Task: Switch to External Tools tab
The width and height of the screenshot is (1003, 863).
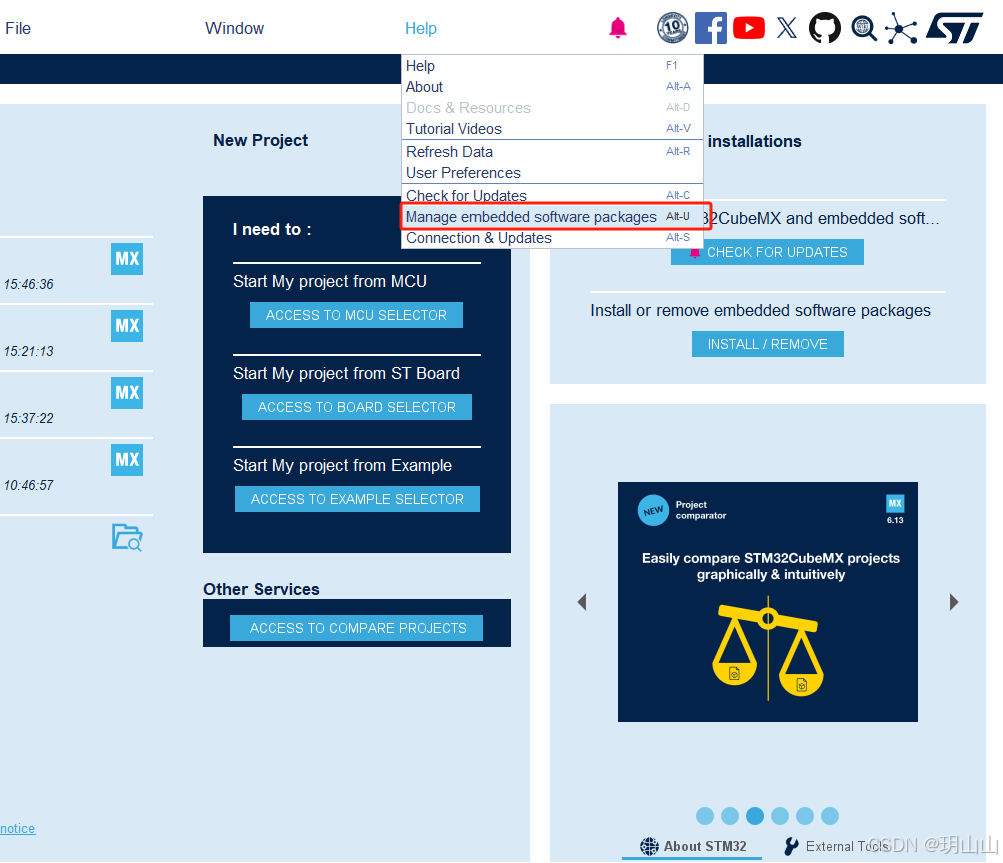Action: (837, 846)
